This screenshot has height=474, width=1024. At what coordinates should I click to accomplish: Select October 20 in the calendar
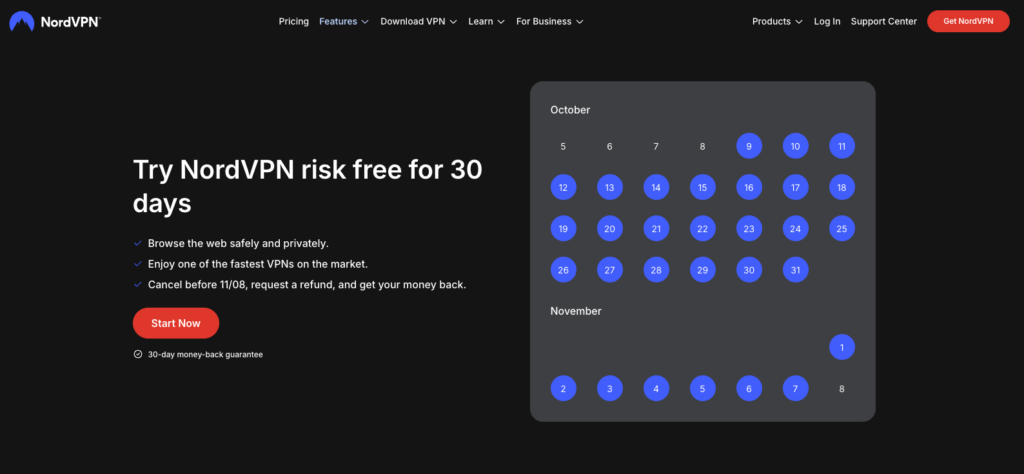coord(609,229)
